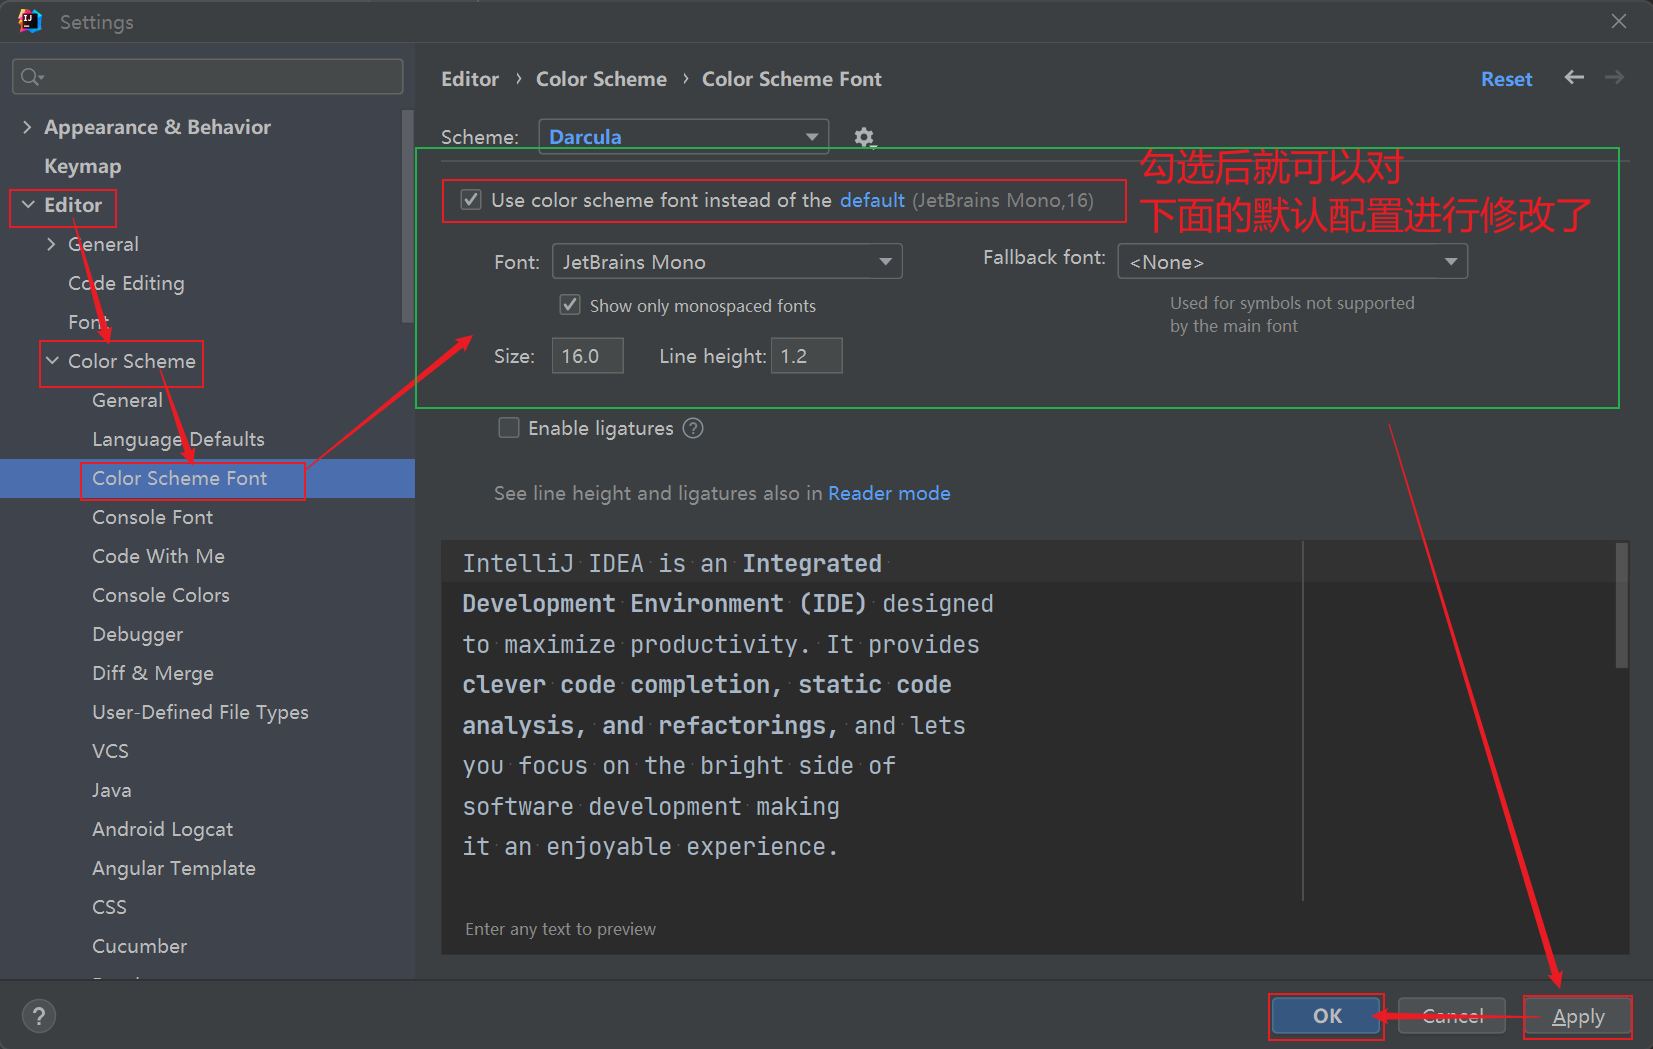Image resolution: width=1653 pixels, height=1049 pixels.
Task: Open Code With Me color settings
Action: [158, 556]
